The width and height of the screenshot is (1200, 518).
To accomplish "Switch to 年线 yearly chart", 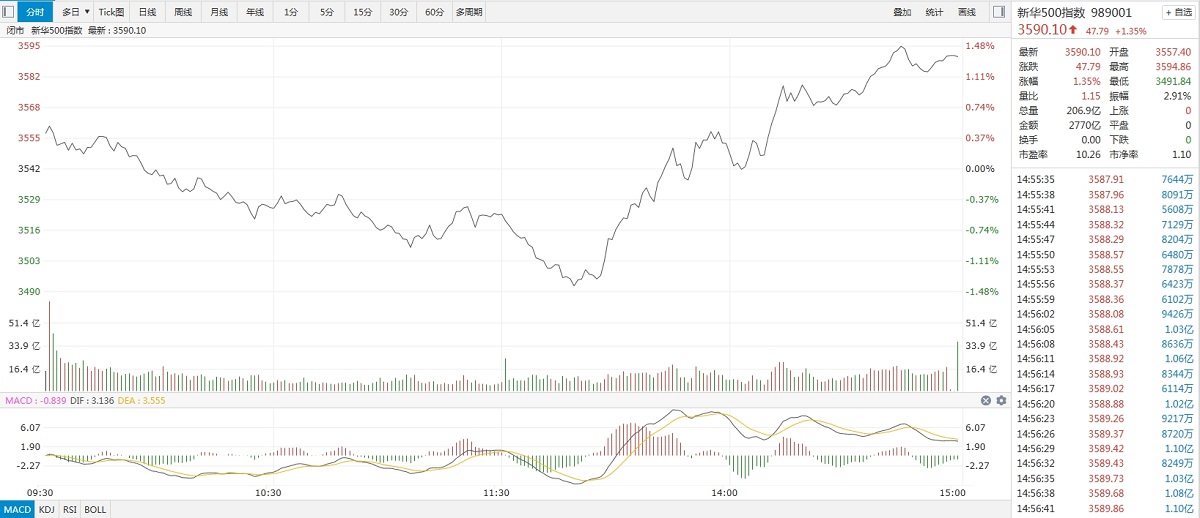I will click(255, 12).
